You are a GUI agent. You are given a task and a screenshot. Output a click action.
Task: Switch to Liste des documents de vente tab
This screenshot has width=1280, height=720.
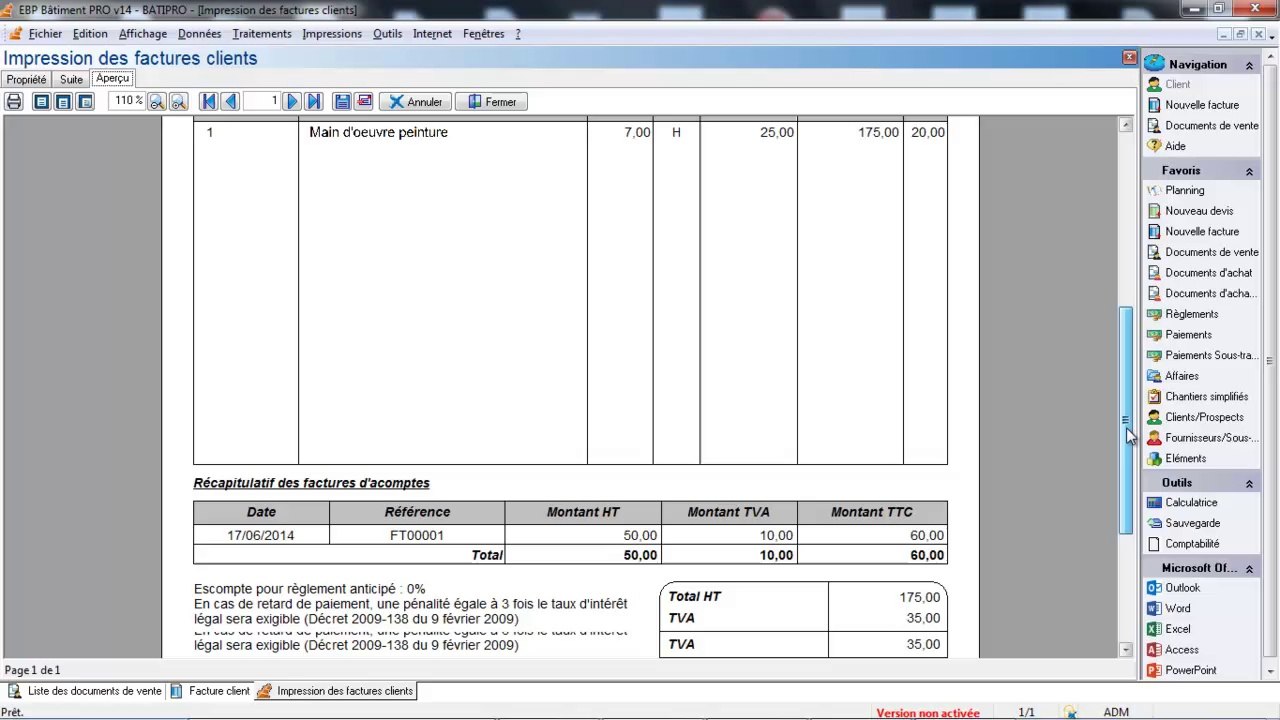coord(85,691)
